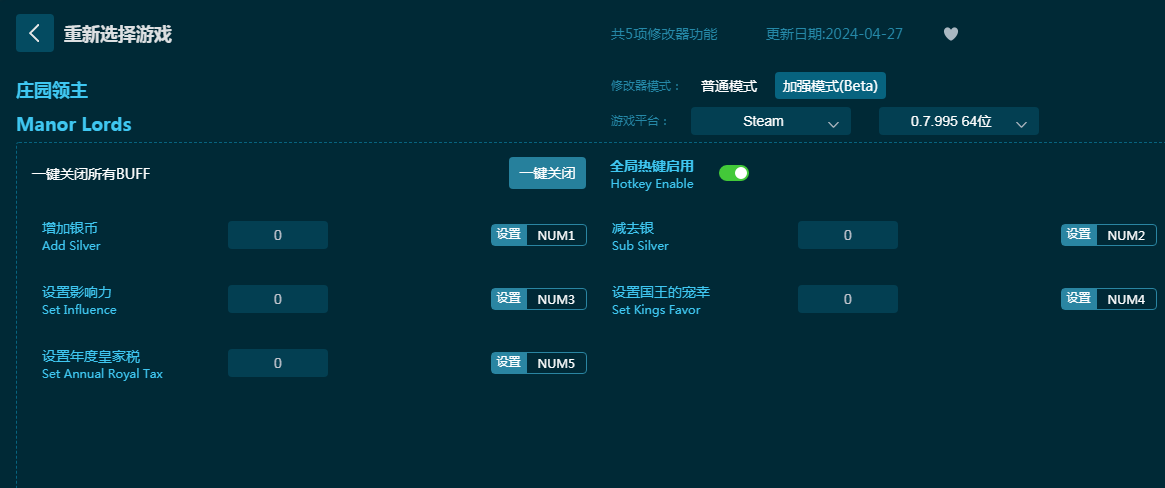Click the NUM1 hotkey box
The height and width of the screenshot is (488, 1165).
pyautogui.click(x=556, y=235)
